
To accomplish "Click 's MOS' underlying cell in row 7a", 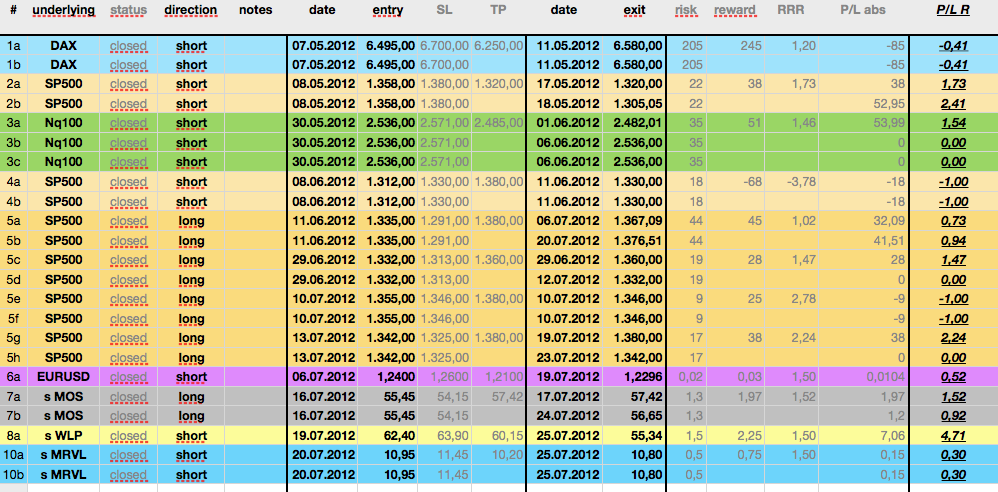I will [64, 397].
